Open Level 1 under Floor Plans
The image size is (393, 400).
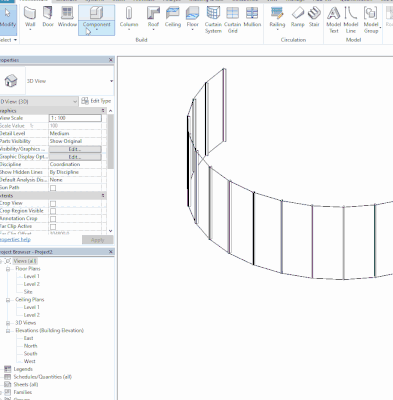31,276
